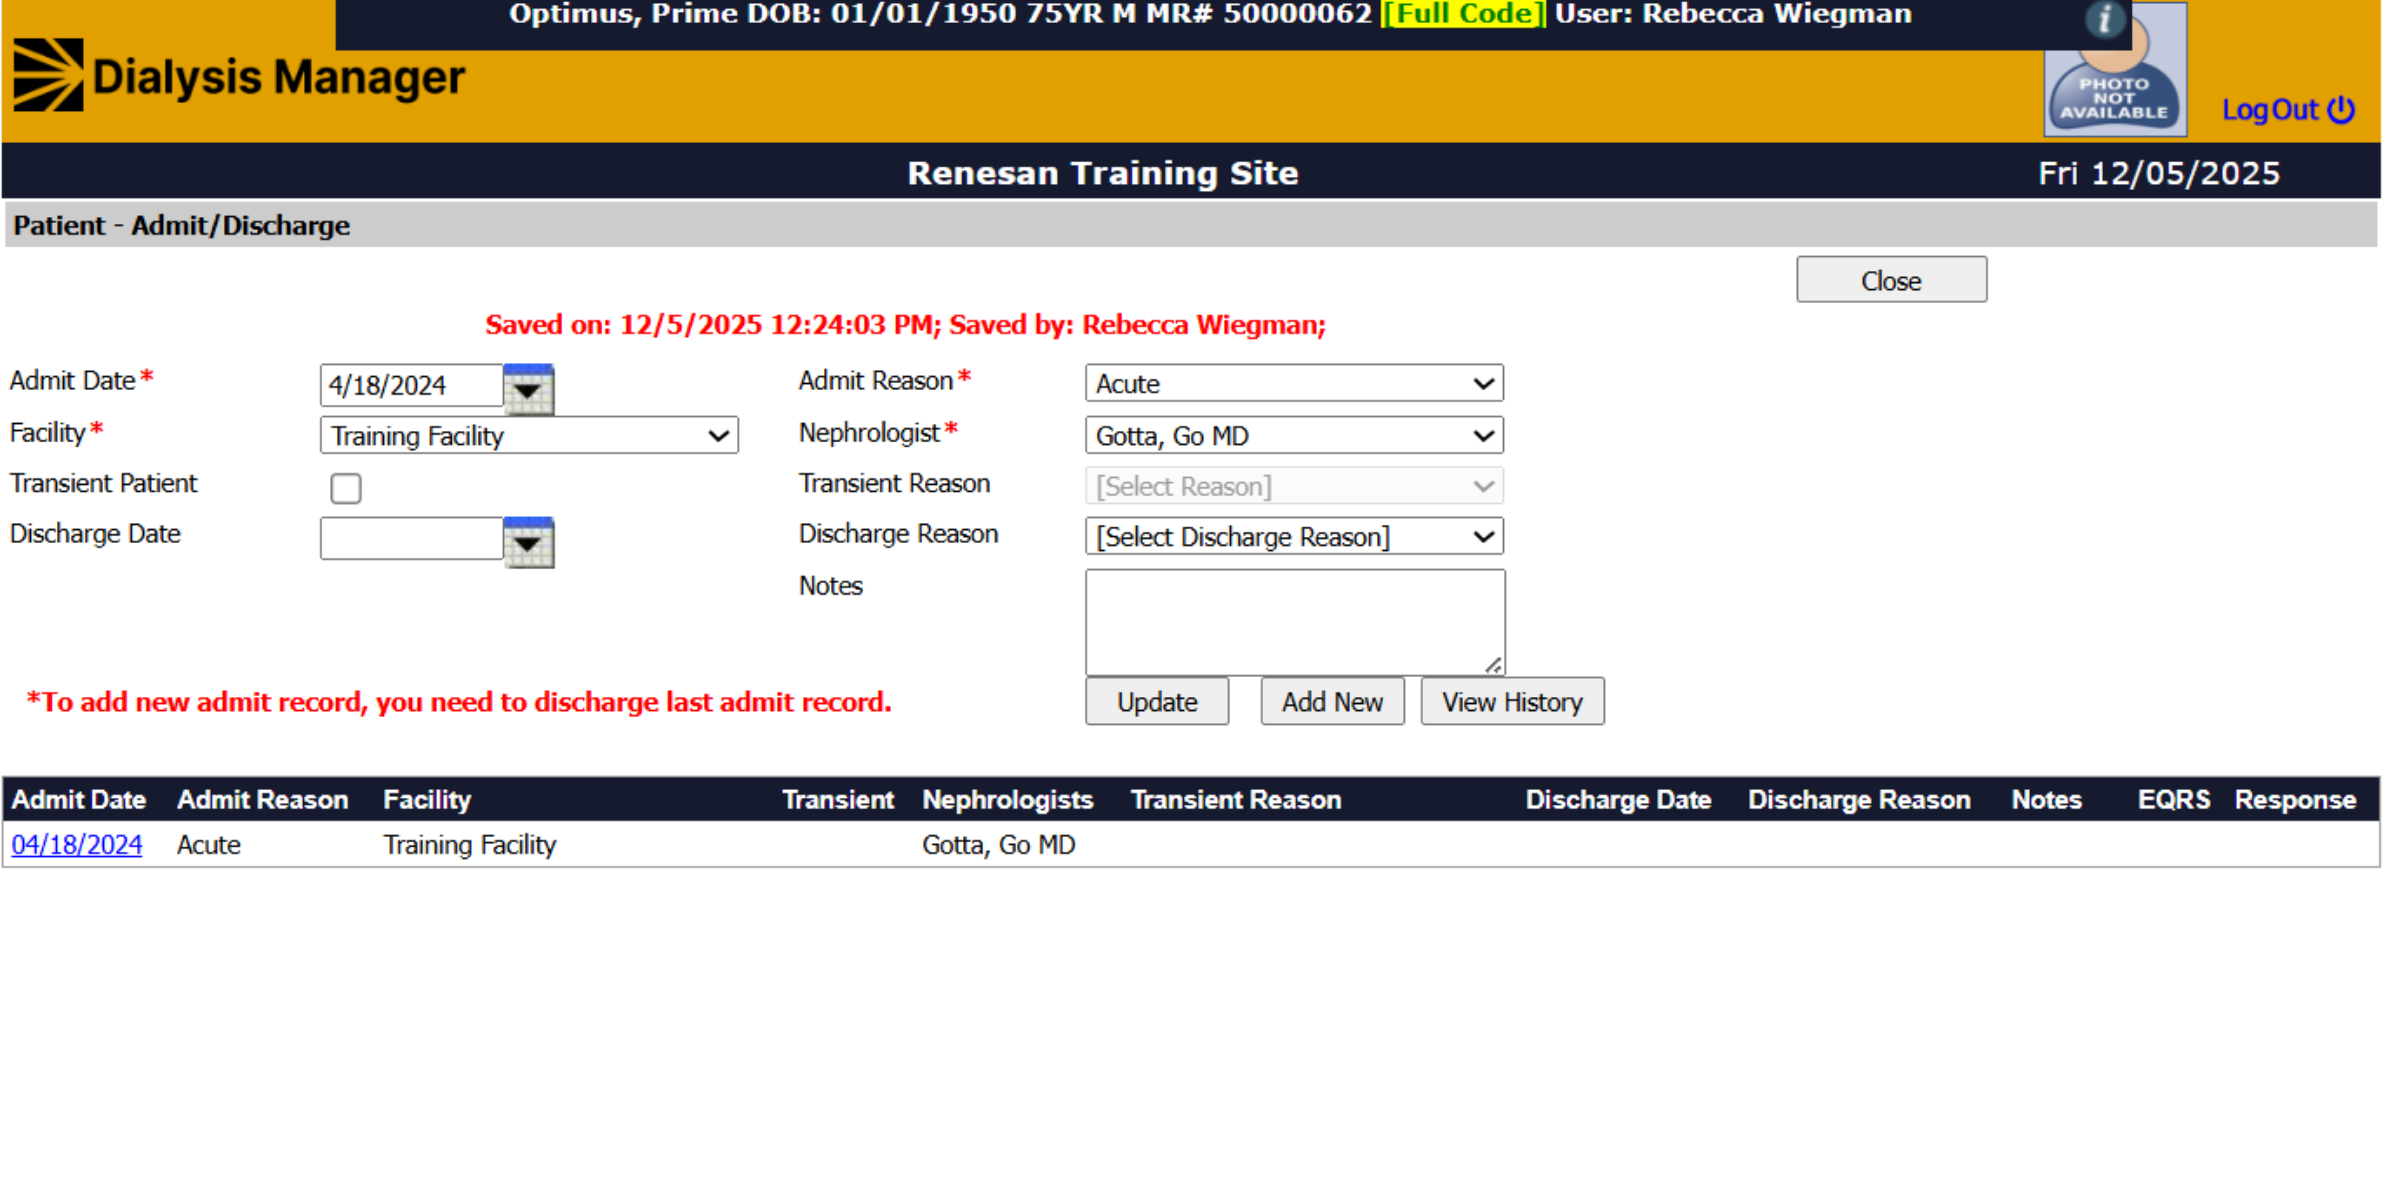This screenshot has width=2400, height=1187.
Task: Open the 04/18/2024 admit record link
Action: pos(77,845)
